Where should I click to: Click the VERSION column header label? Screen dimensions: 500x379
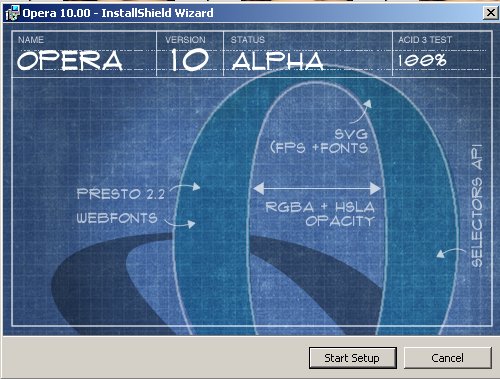(185, 40)
